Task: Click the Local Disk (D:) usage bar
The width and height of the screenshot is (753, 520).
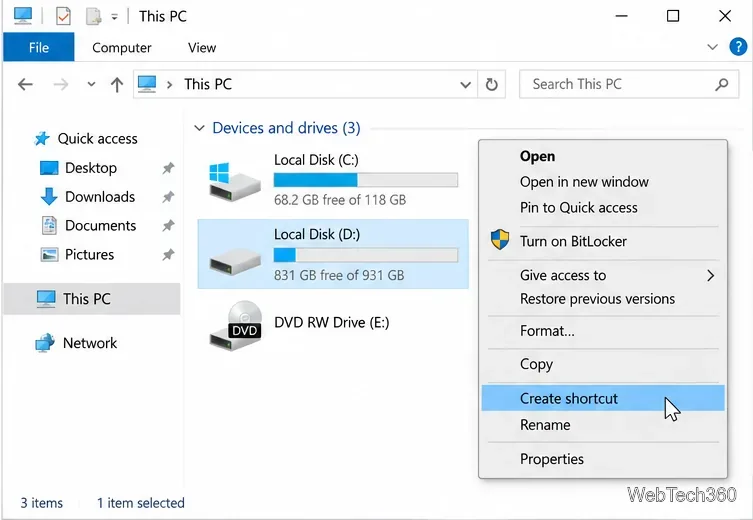Action: pos(365,255)
